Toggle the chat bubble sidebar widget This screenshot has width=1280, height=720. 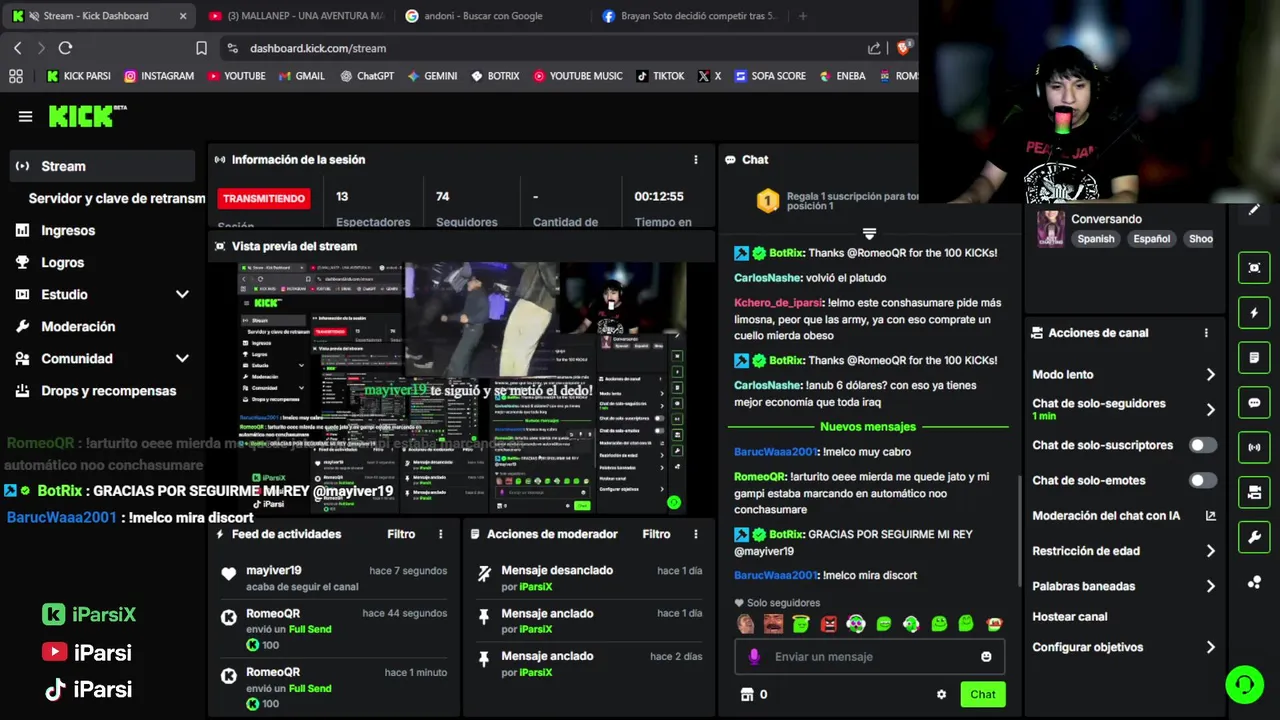(1254, 403)
